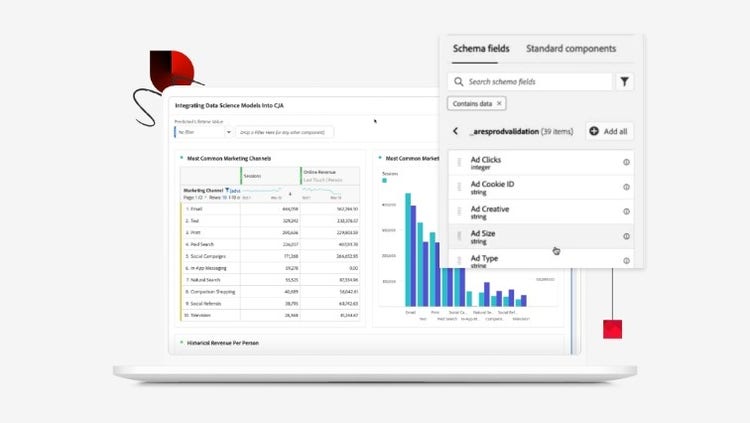Grab the drag handle of Ad Clicks
Viewport: 750px width, 423px height.
(x=459, y=162)
